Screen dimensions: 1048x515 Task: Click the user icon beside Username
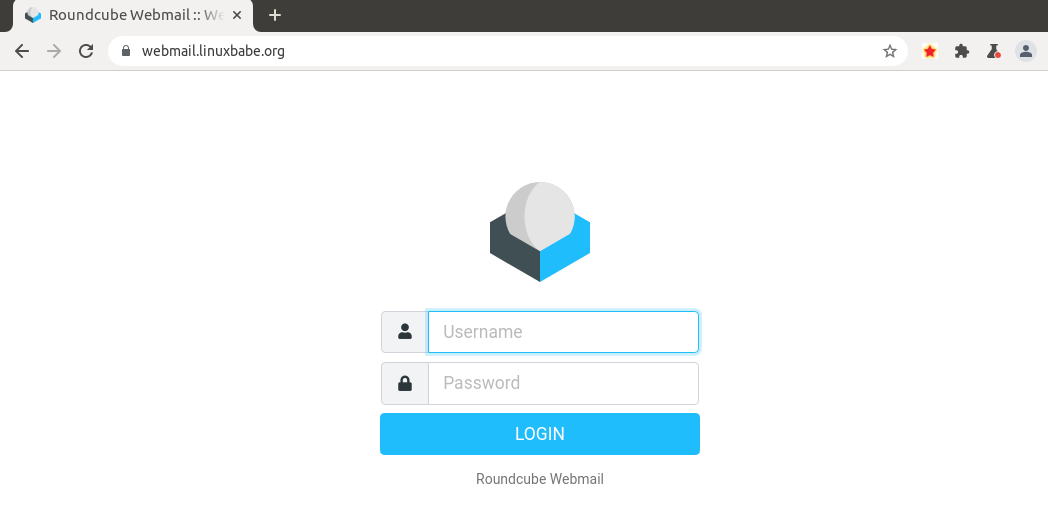[x=405, y=332]
